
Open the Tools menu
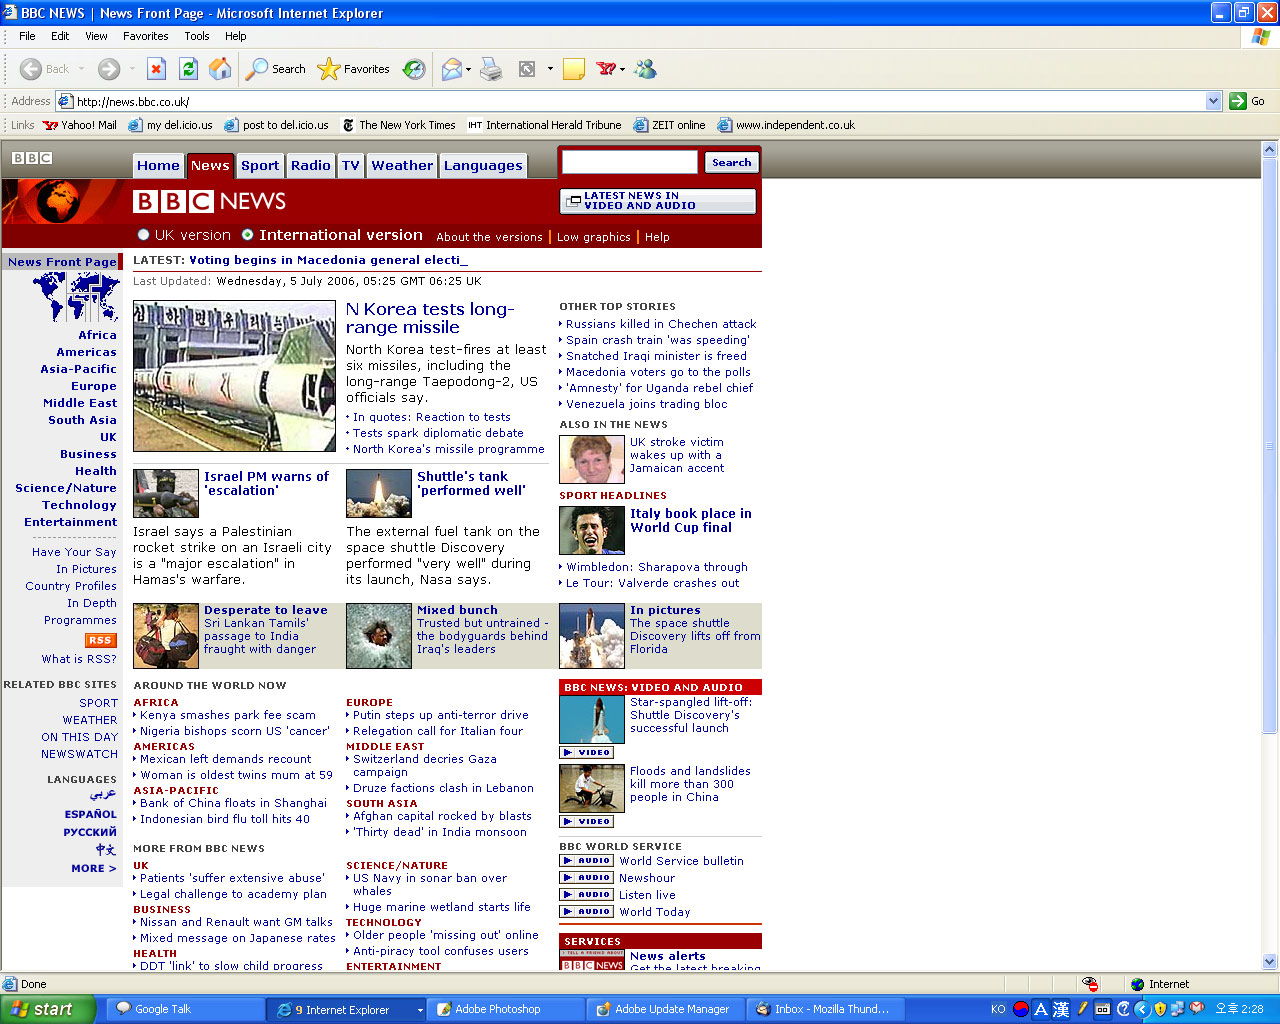click(196, 36)
